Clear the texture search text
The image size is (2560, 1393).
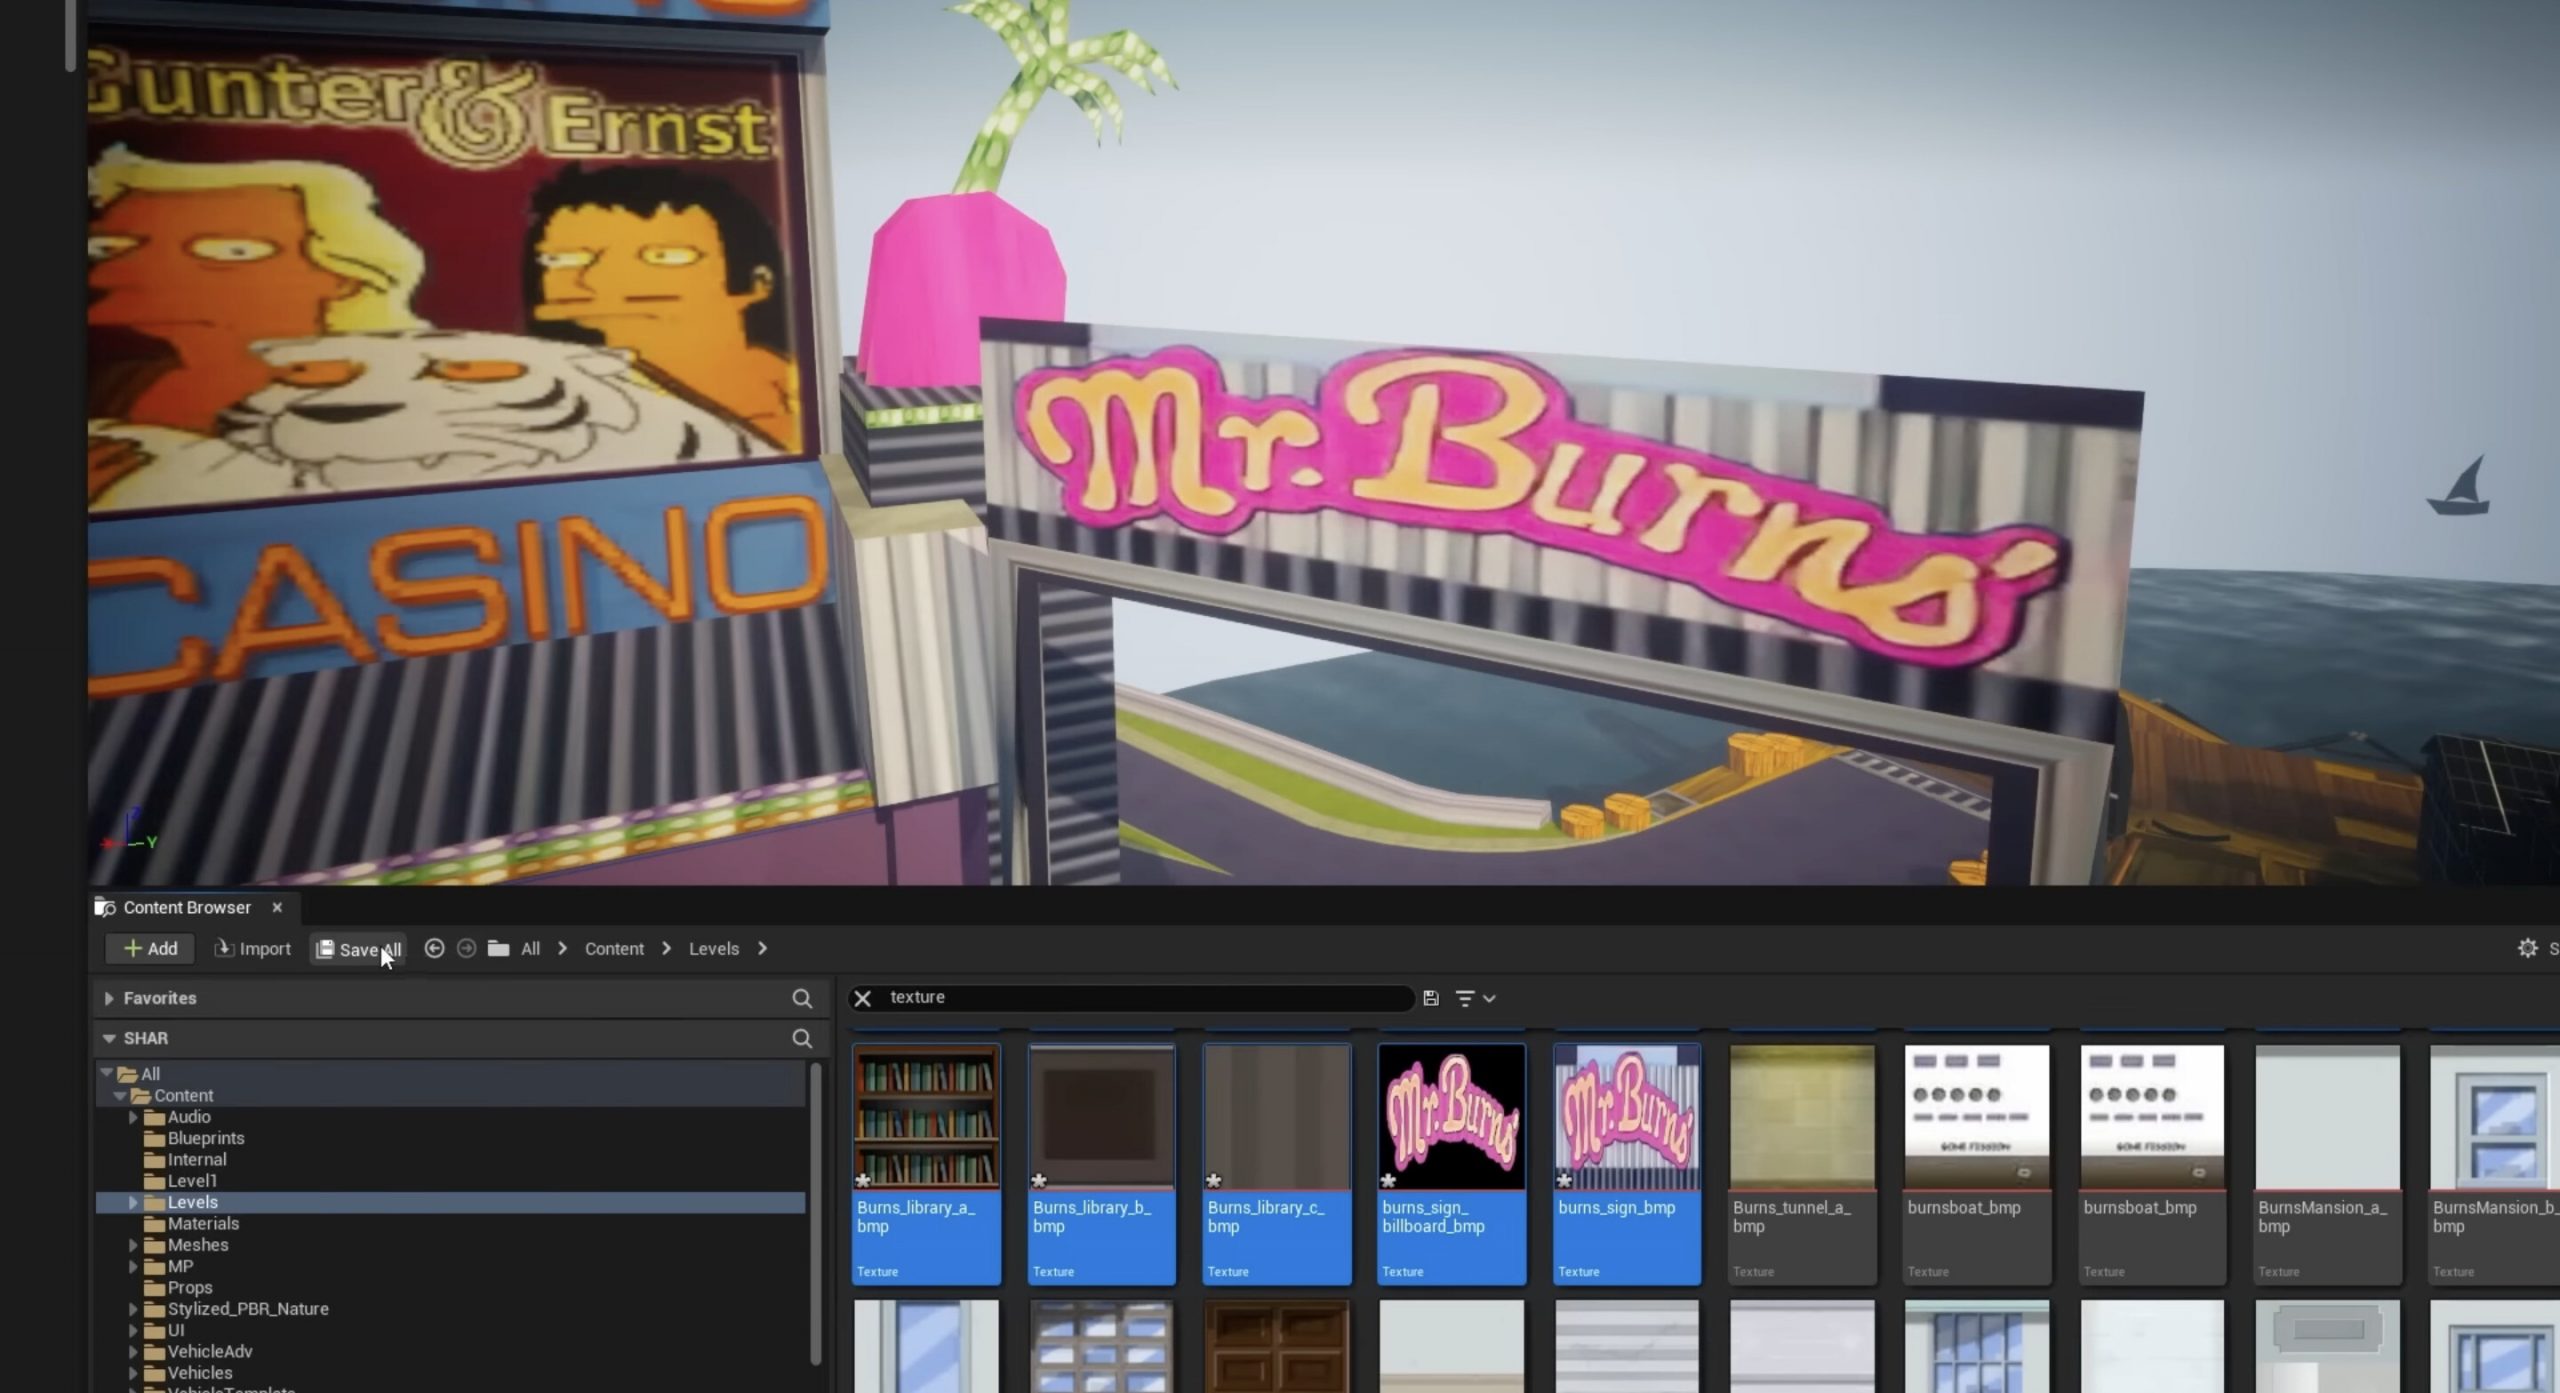click(862, 998)
